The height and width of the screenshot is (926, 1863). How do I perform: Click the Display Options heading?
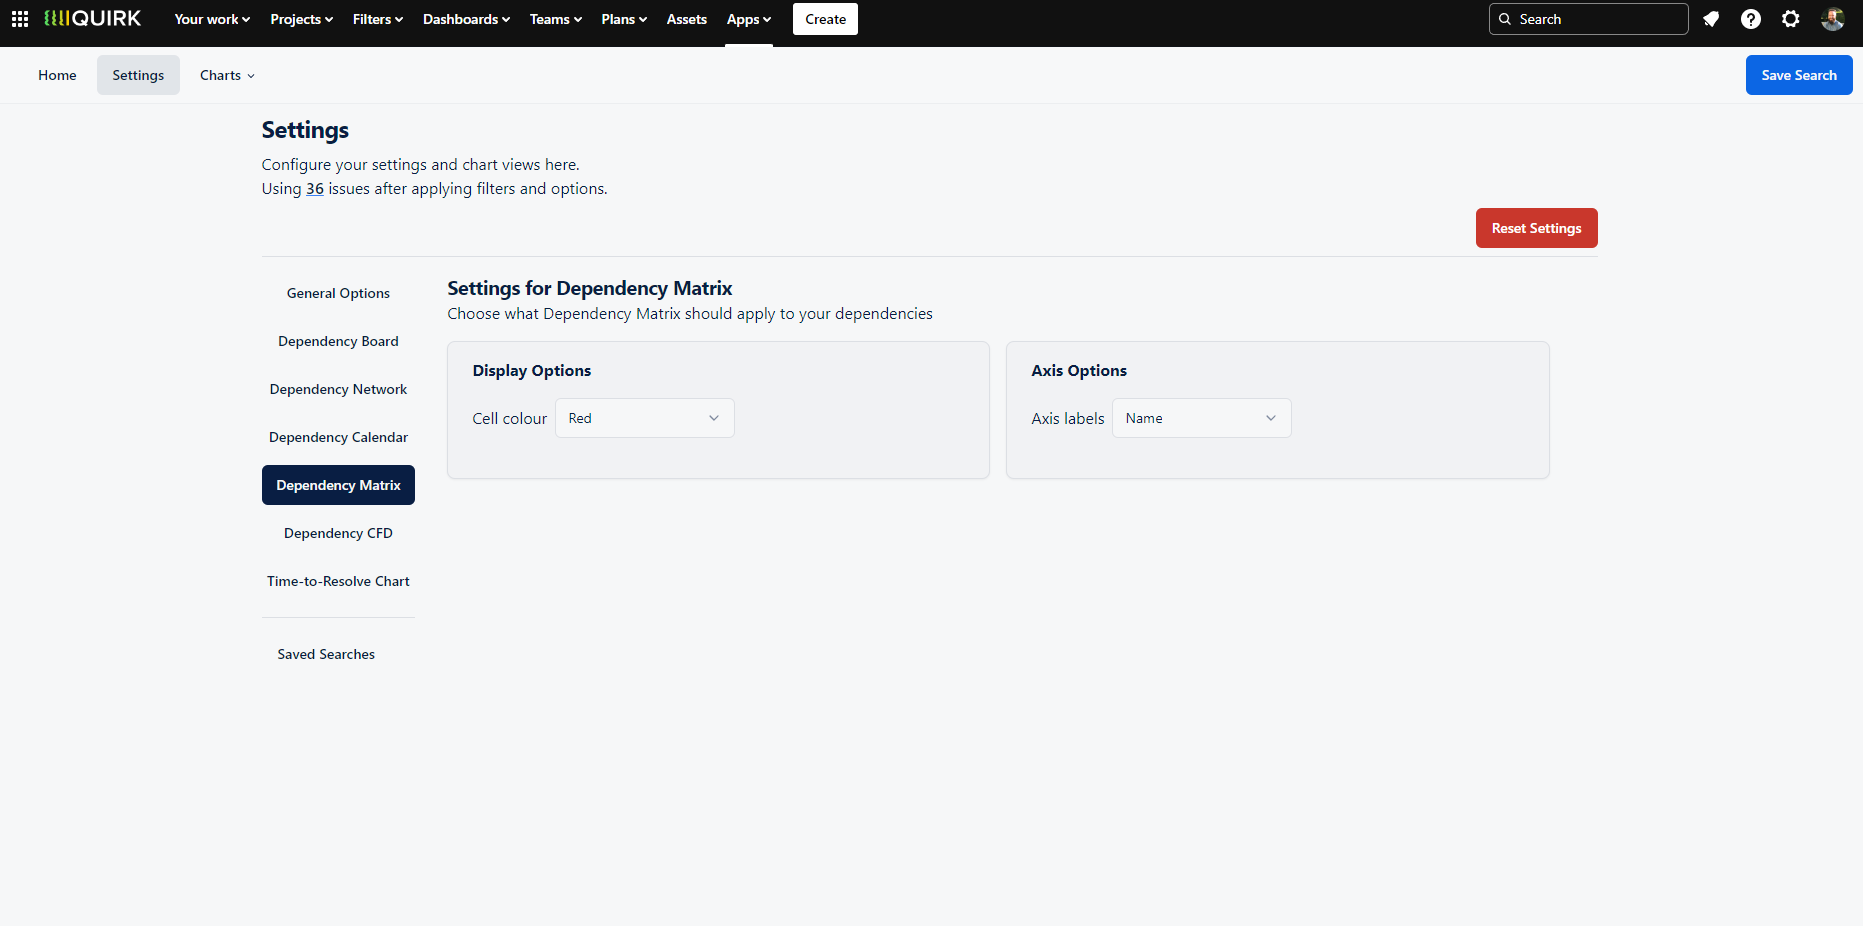531,371
